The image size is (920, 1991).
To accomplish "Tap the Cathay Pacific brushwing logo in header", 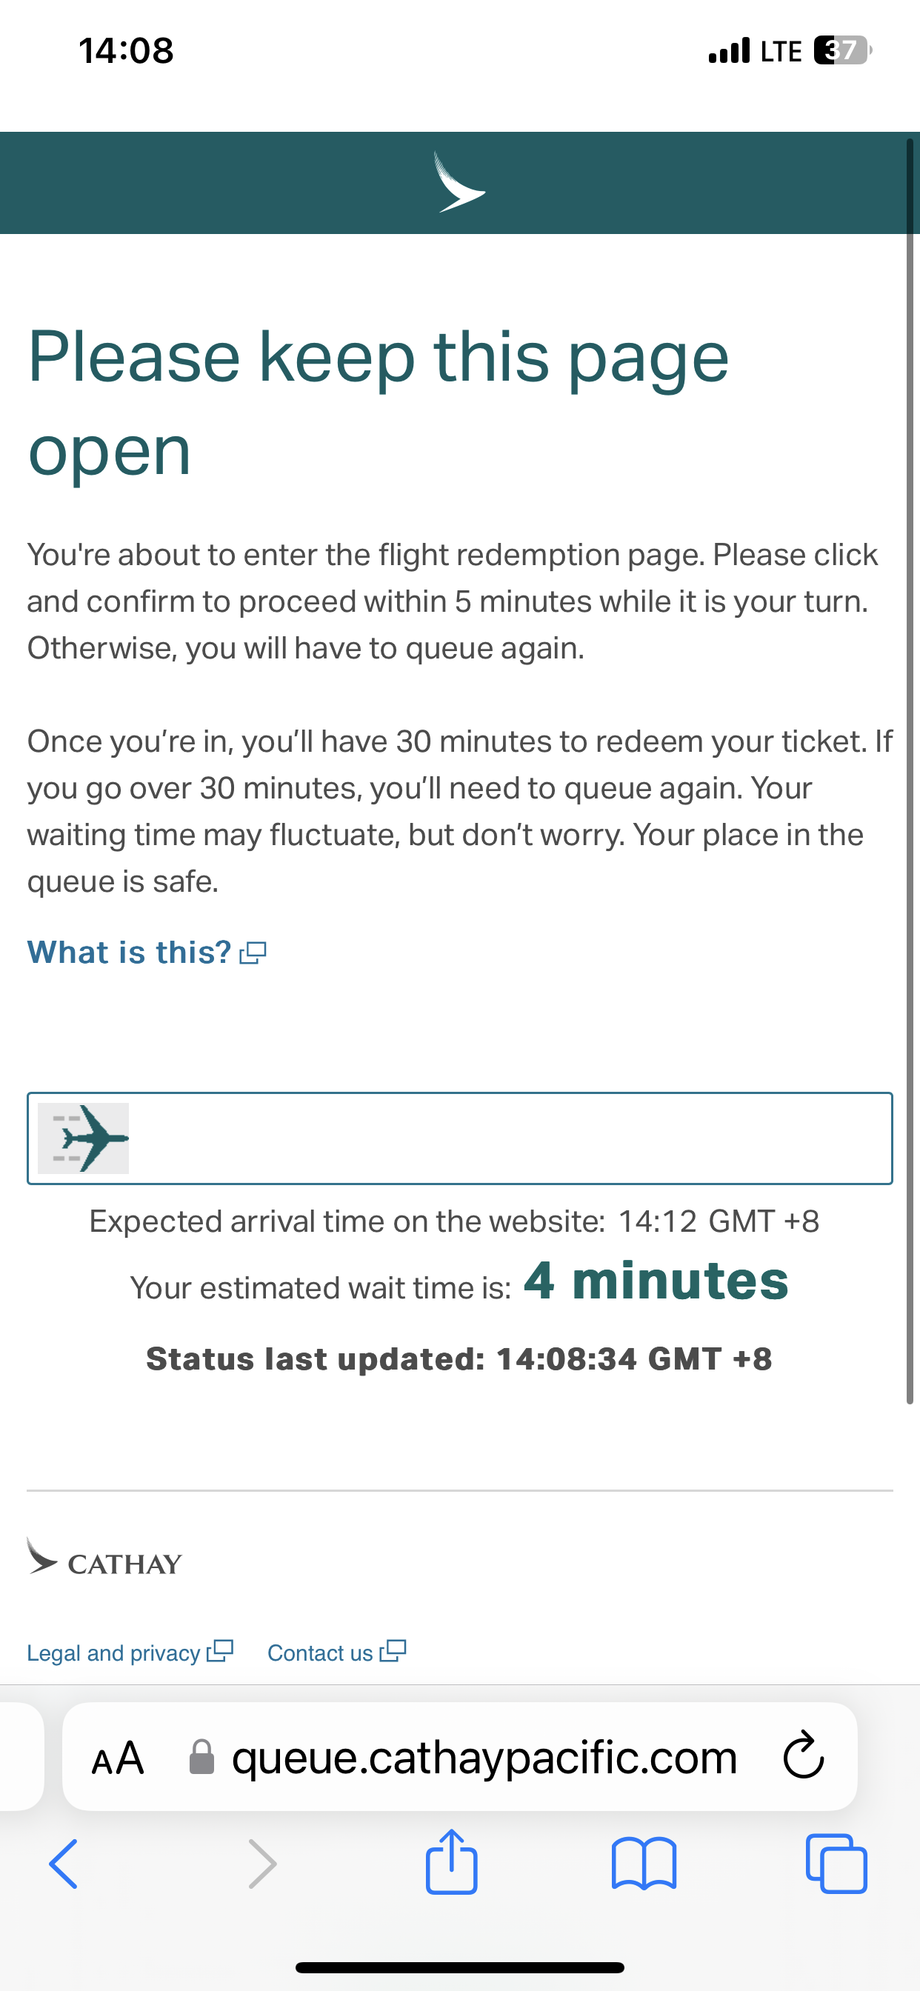I will [x=459, y=183].
